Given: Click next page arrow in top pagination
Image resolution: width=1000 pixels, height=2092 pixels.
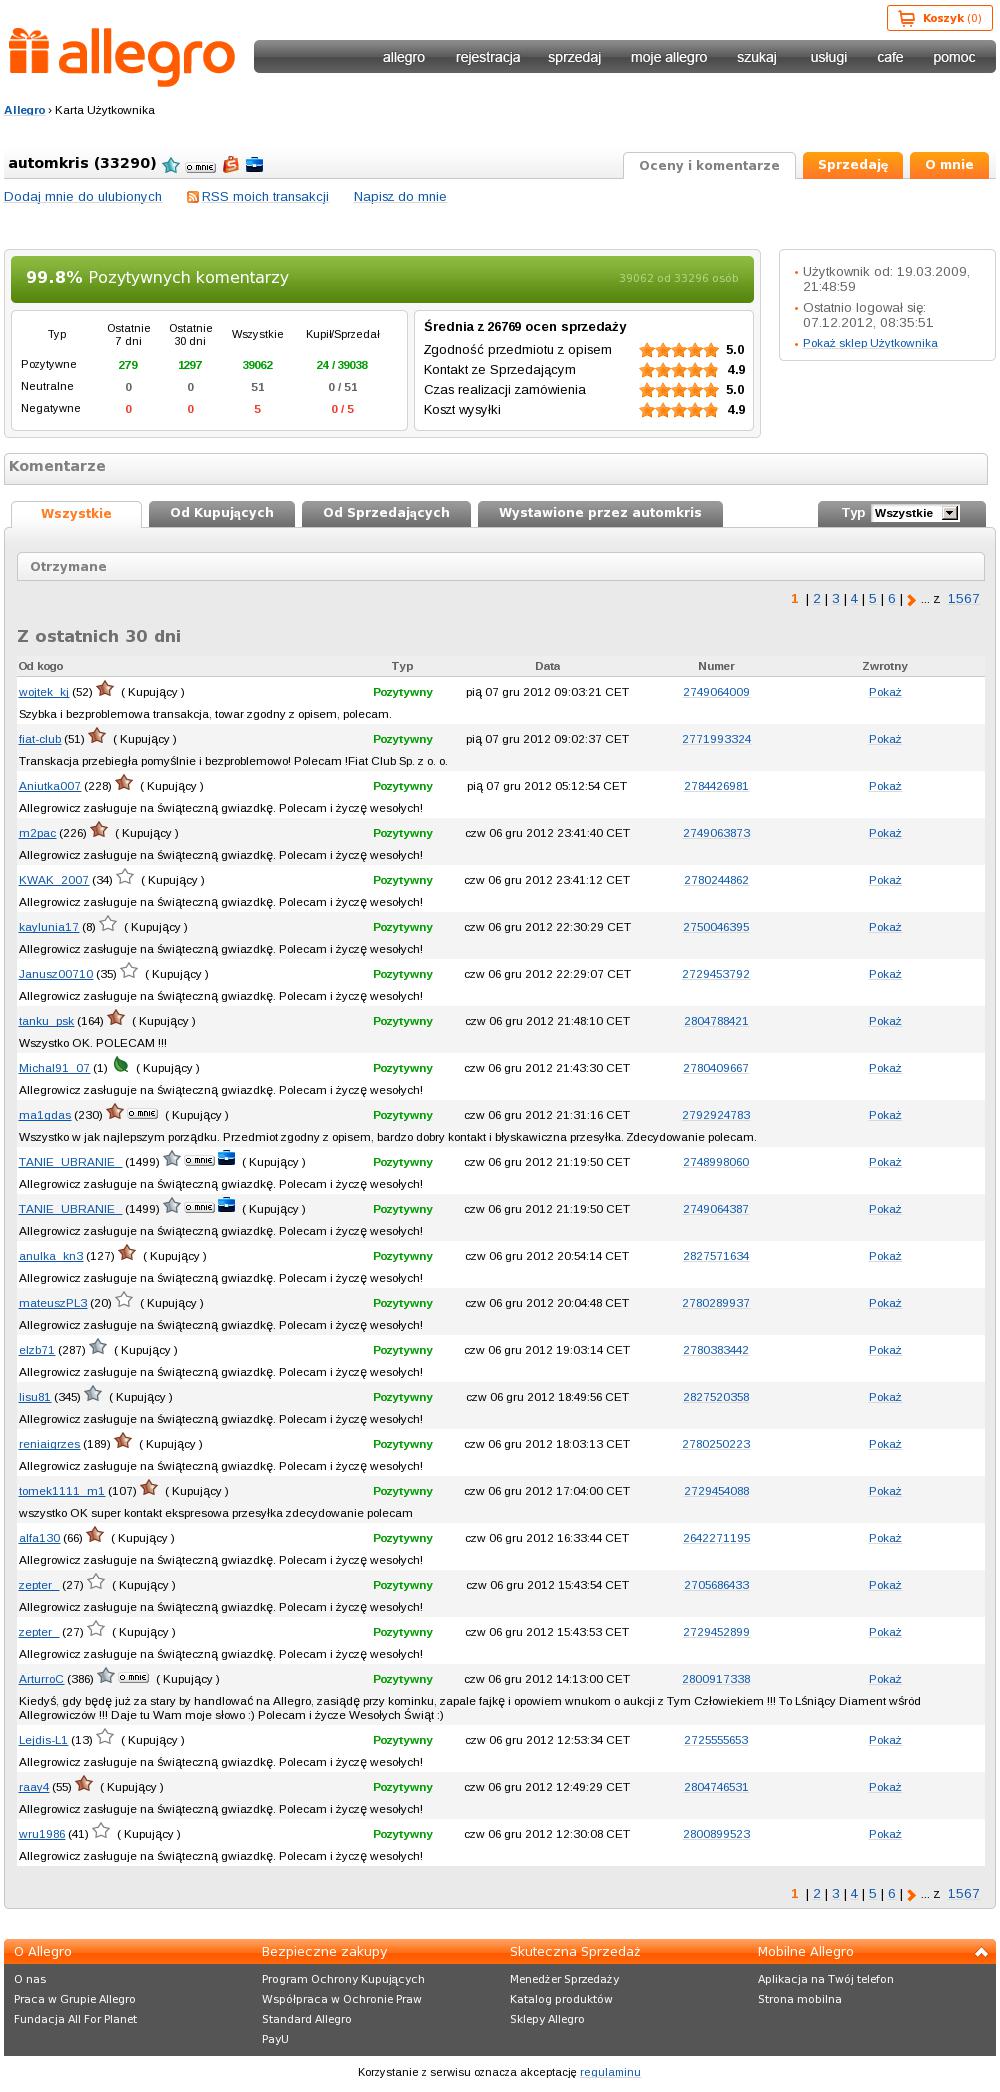Looking at the screenshot, I should point(911,600).
